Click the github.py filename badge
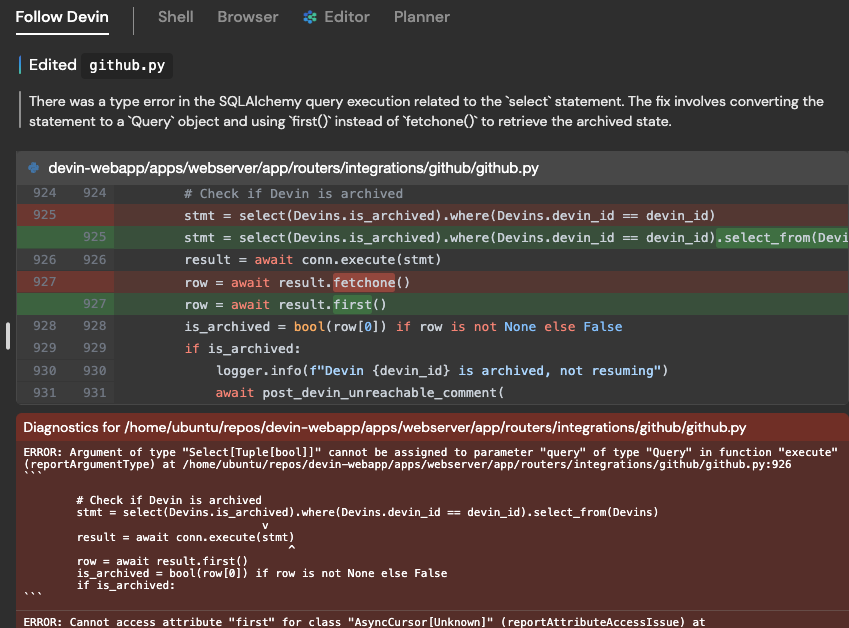 pos(127,66)
